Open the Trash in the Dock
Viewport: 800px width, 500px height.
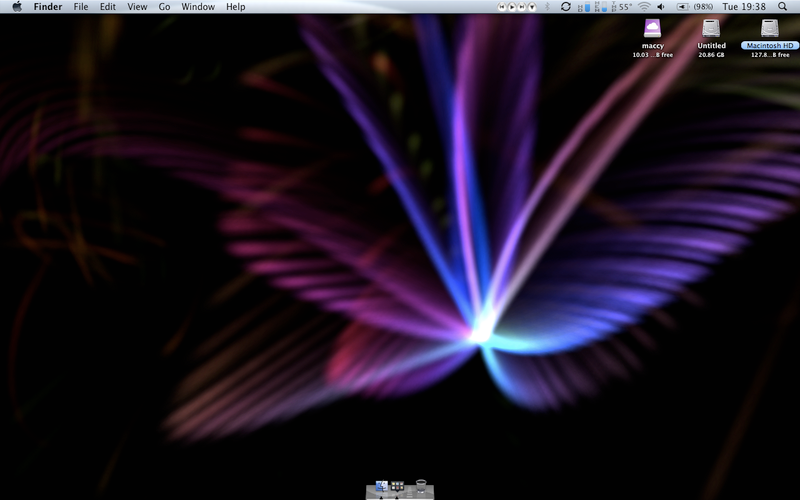(x=421, y=486)
